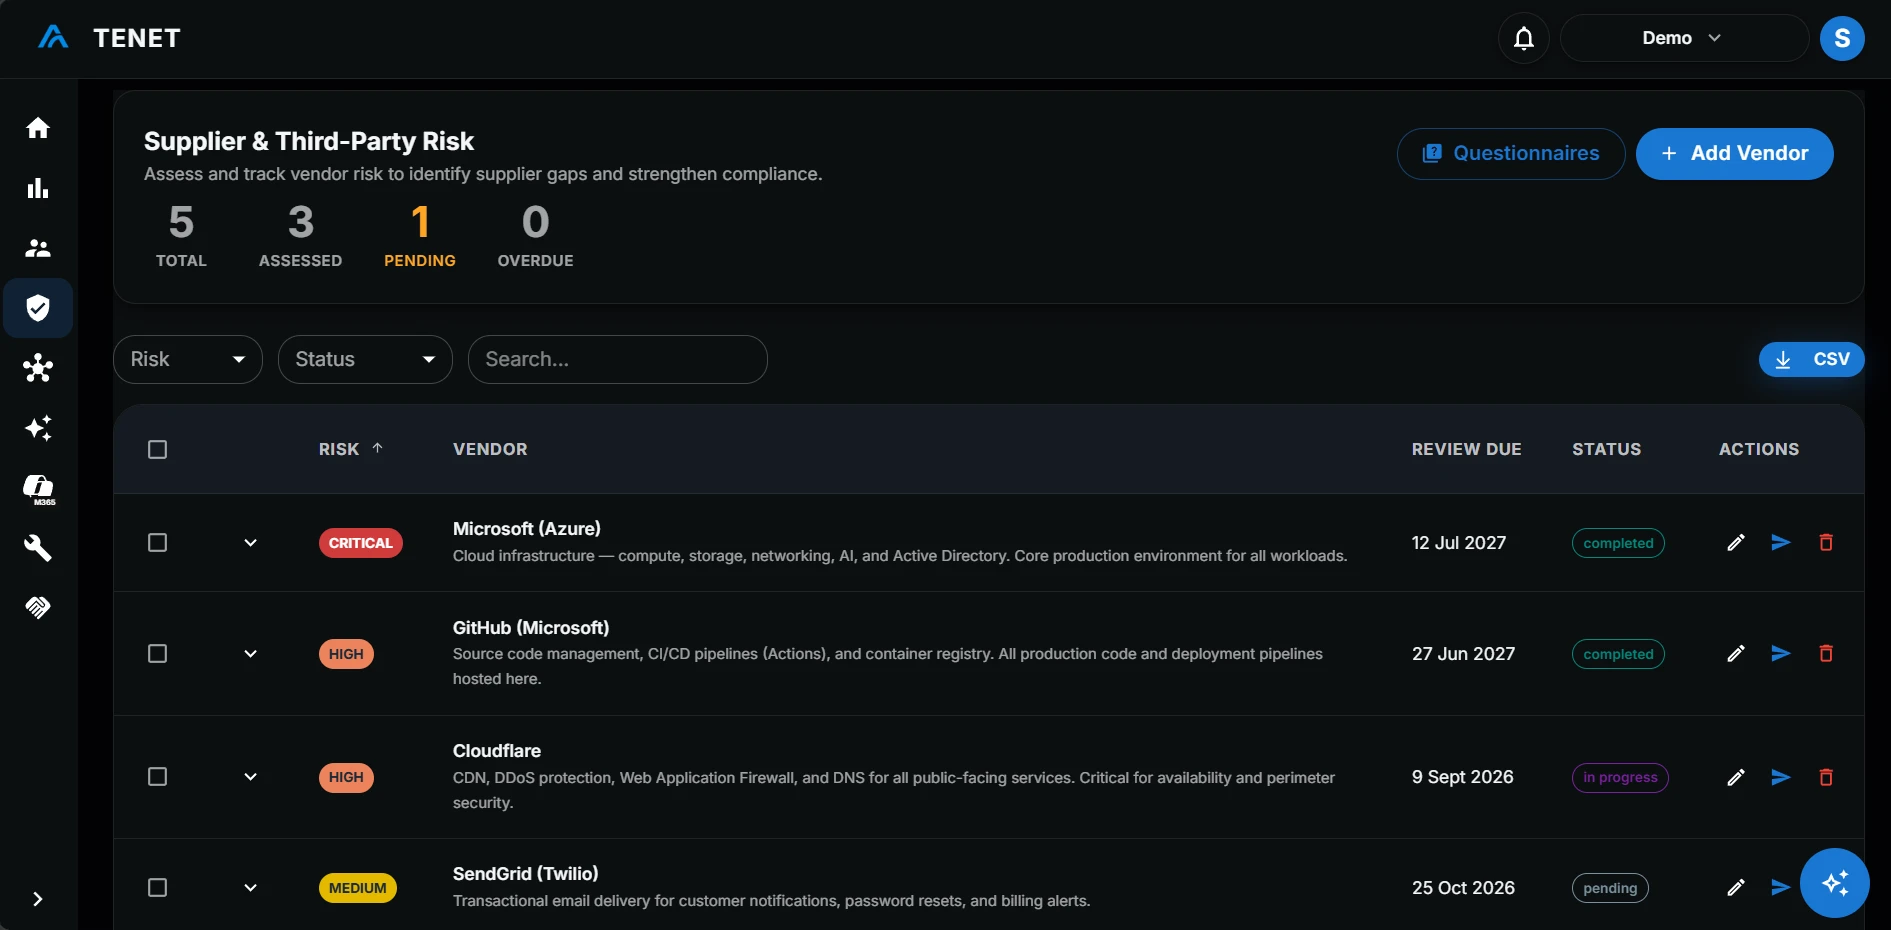1891x930 pixels.
Task: Download the CSV export
Action: coord(1811,359)
